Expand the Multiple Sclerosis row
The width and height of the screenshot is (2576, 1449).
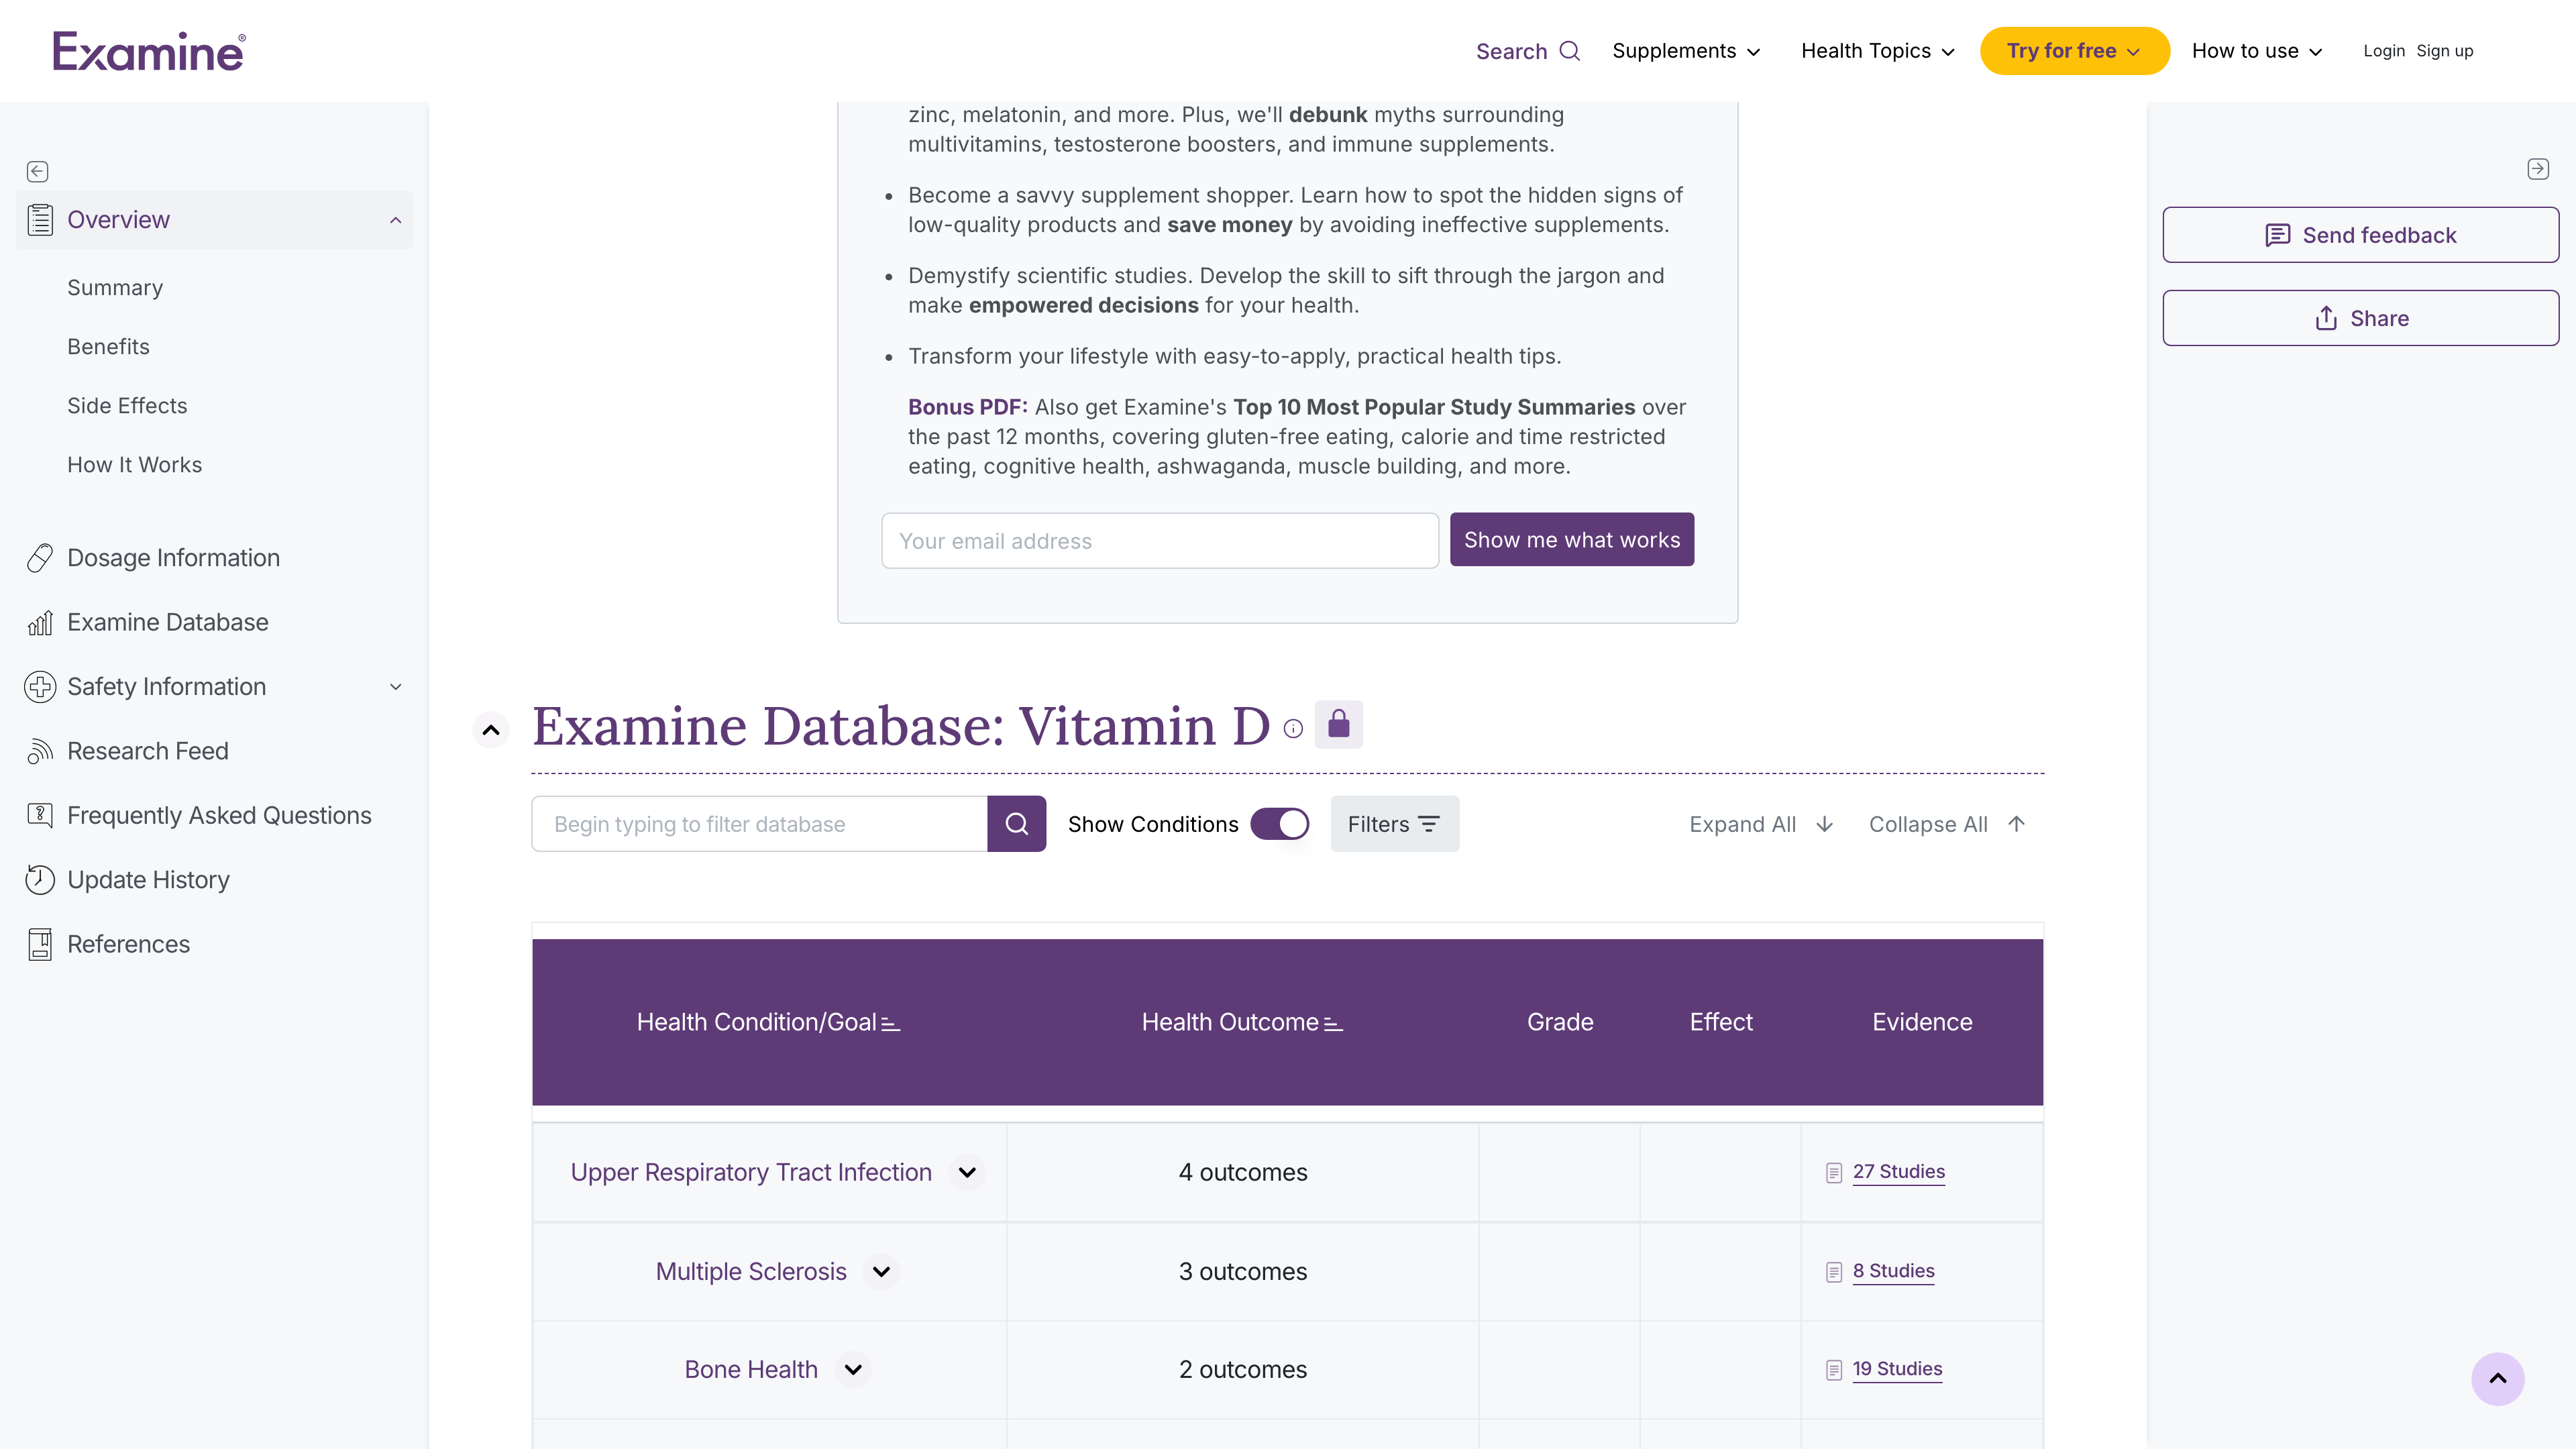[x=881, y=1272]
